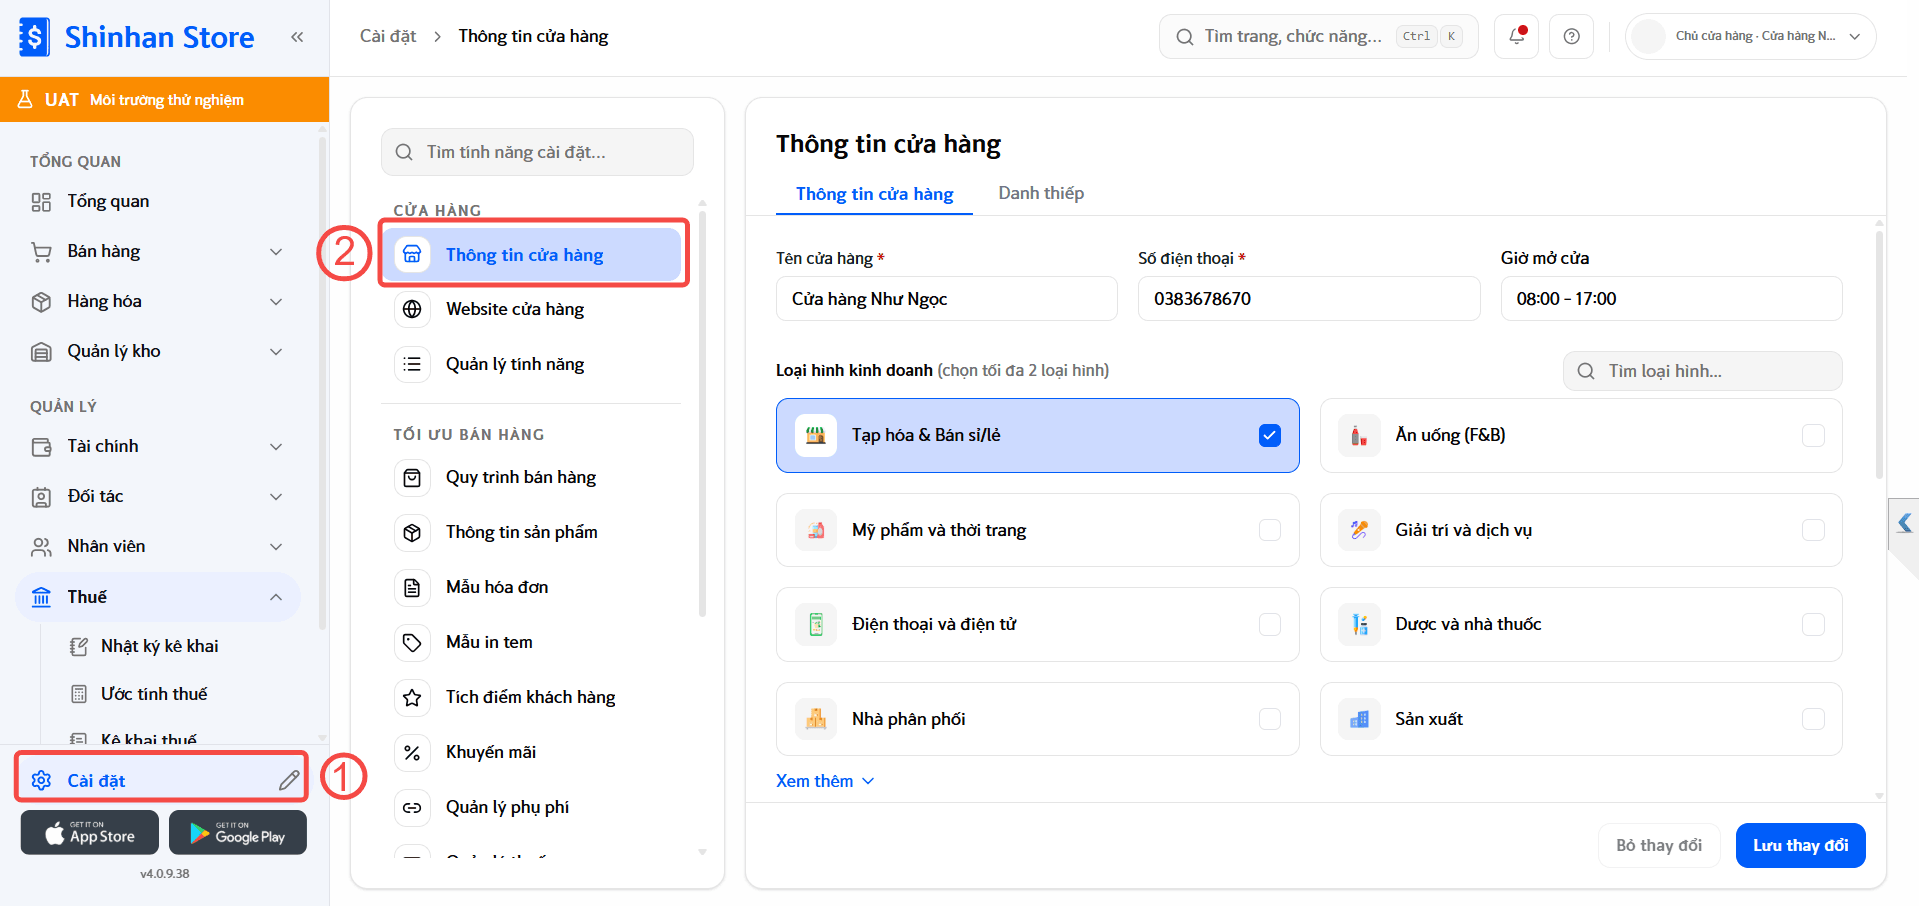
Task: Open Tích điểm khách hàng star icon
Action: click(x=412, y=697)
